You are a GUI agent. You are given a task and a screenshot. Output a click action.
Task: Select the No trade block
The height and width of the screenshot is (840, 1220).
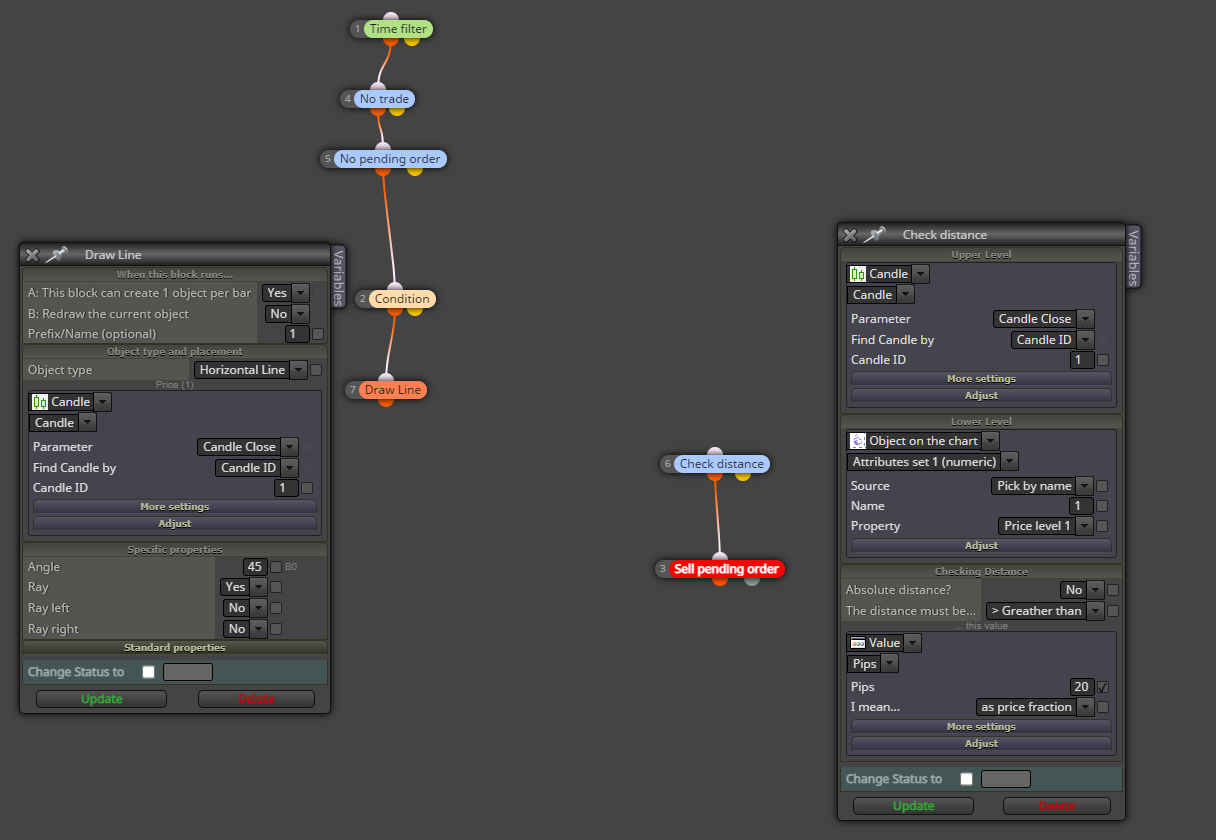(384, 99)
